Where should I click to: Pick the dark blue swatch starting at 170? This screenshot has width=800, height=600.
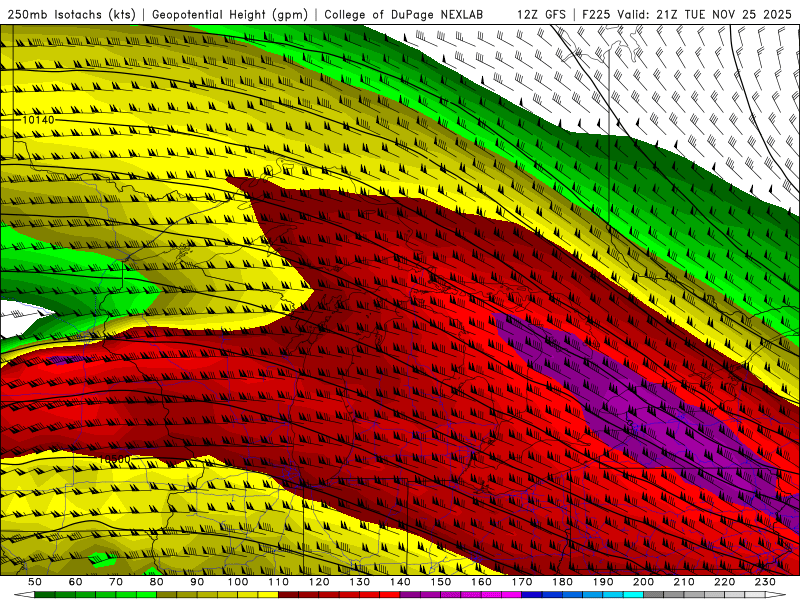tap(532, 595)
